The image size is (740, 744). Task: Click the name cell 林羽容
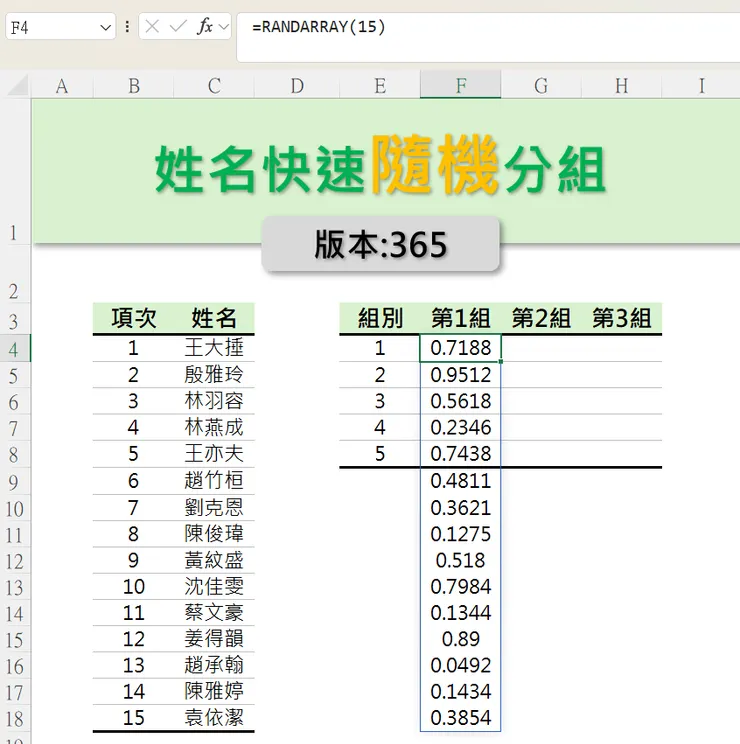pyautogui.click(x=214, y=401)
